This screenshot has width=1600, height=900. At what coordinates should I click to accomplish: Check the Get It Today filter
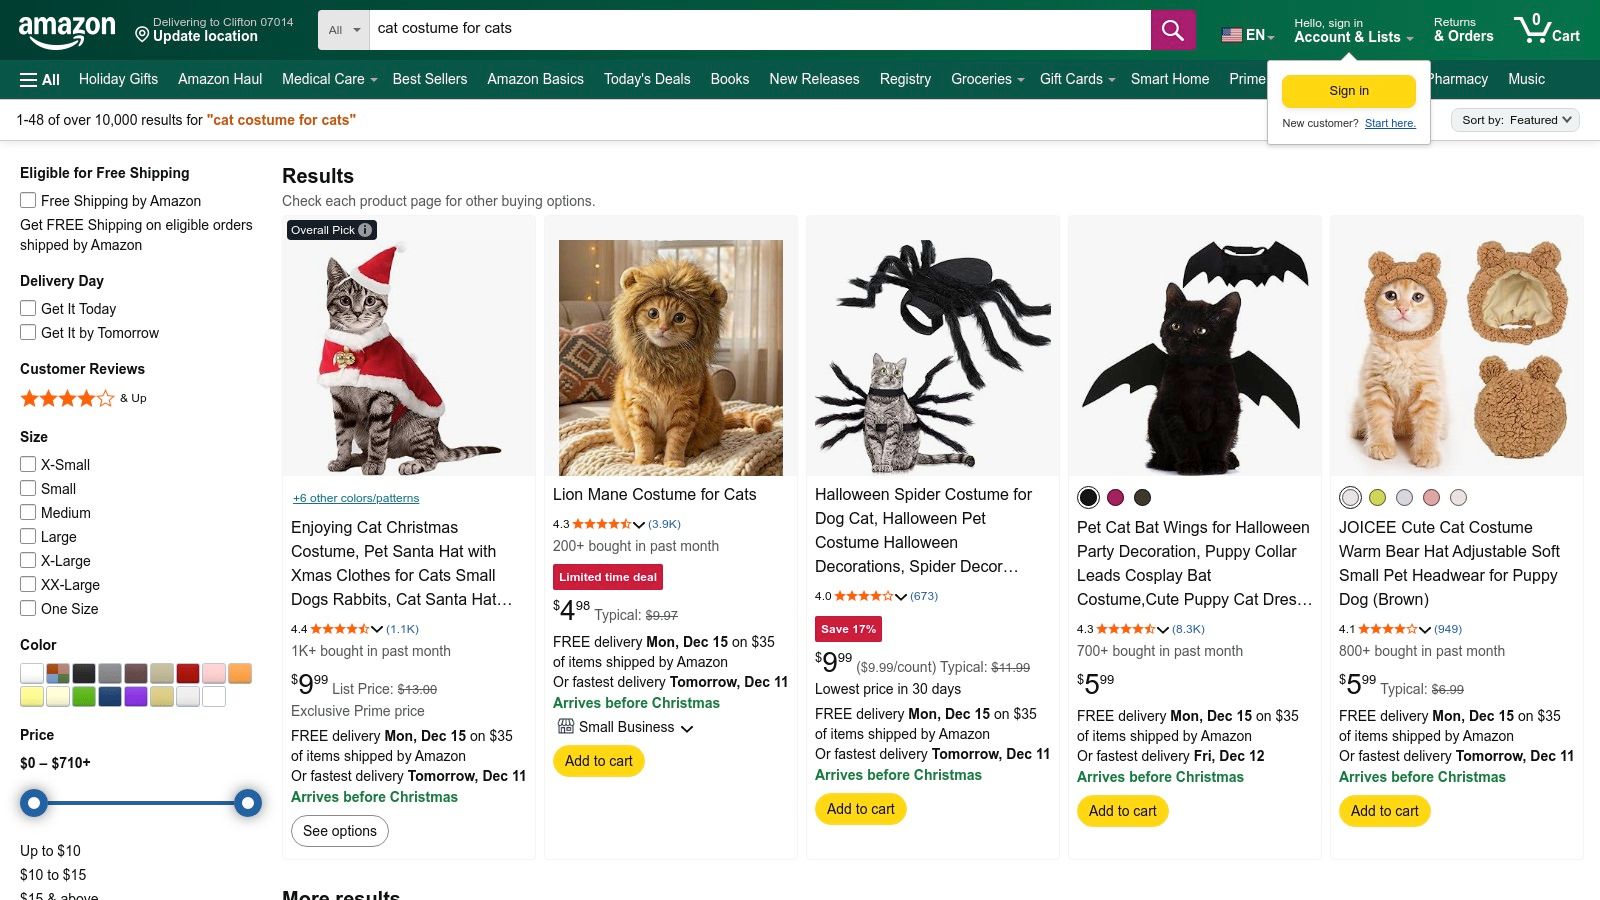(27, 308)
